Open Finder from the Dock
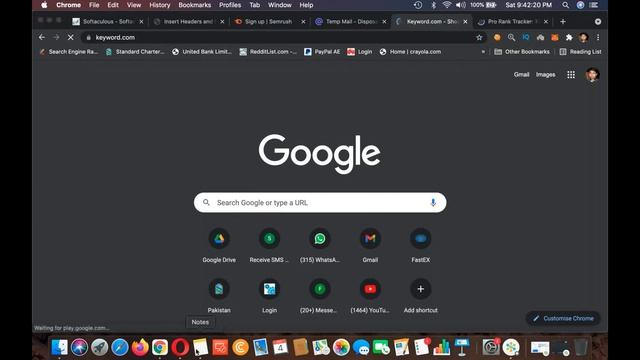The image size is (640, 360). pyautogui.click(x=60, y=347)
